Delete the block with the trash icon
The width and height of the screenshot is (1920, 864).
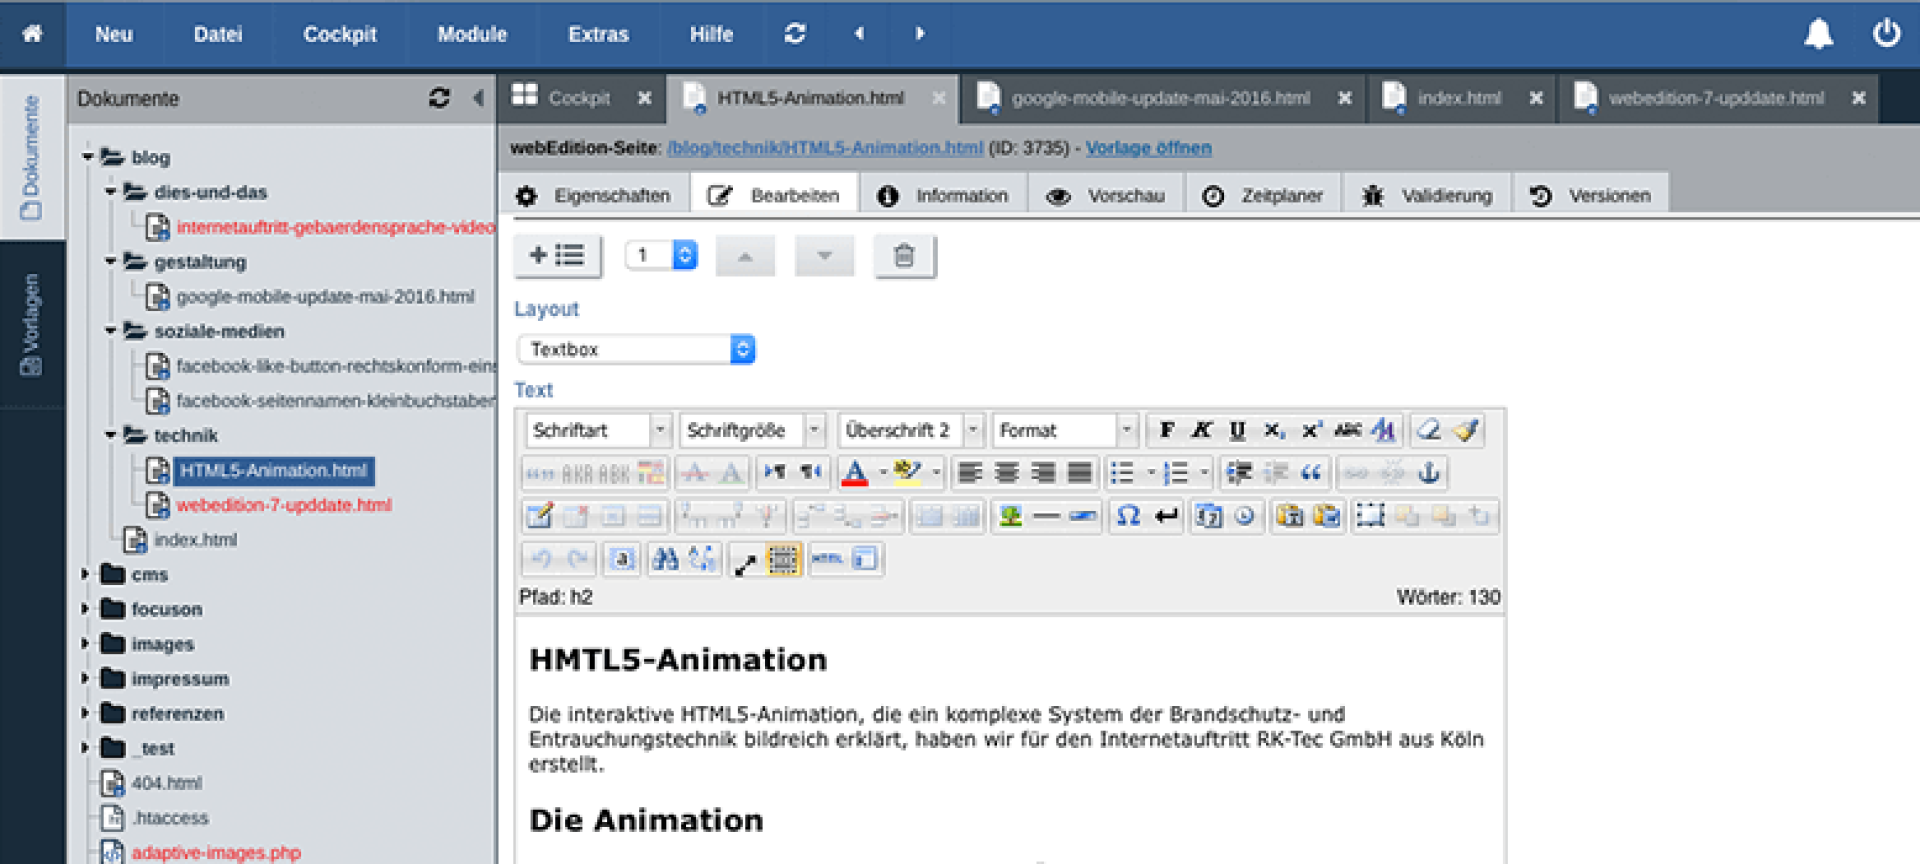tap(904, 256)
